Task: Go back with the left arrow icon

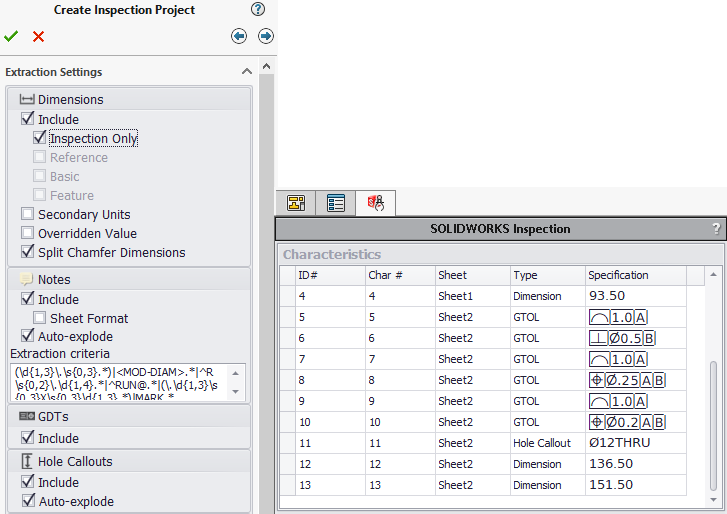Action: (x=239, y=36)
